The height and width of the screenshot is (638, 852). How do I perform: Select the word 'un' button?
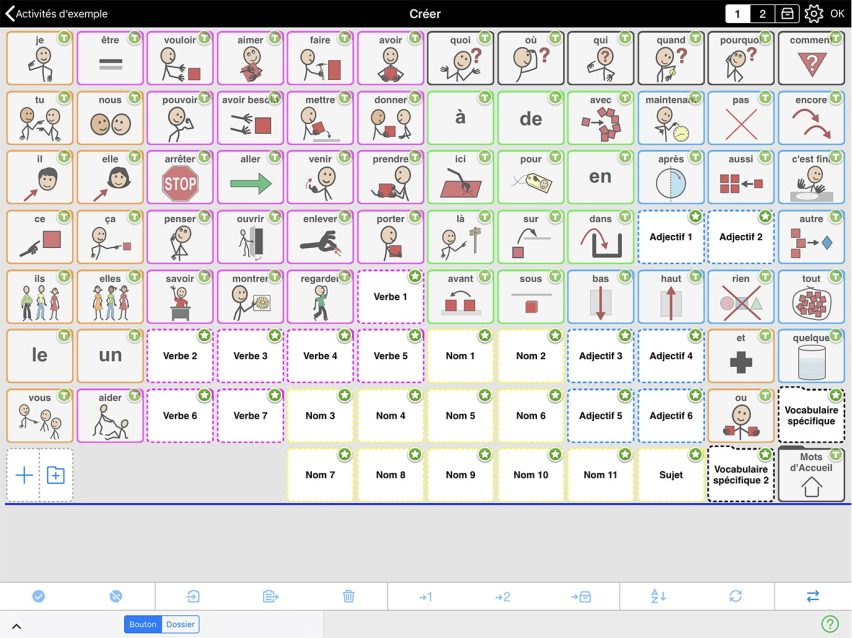pyautogui.click(x=110, y=356)
